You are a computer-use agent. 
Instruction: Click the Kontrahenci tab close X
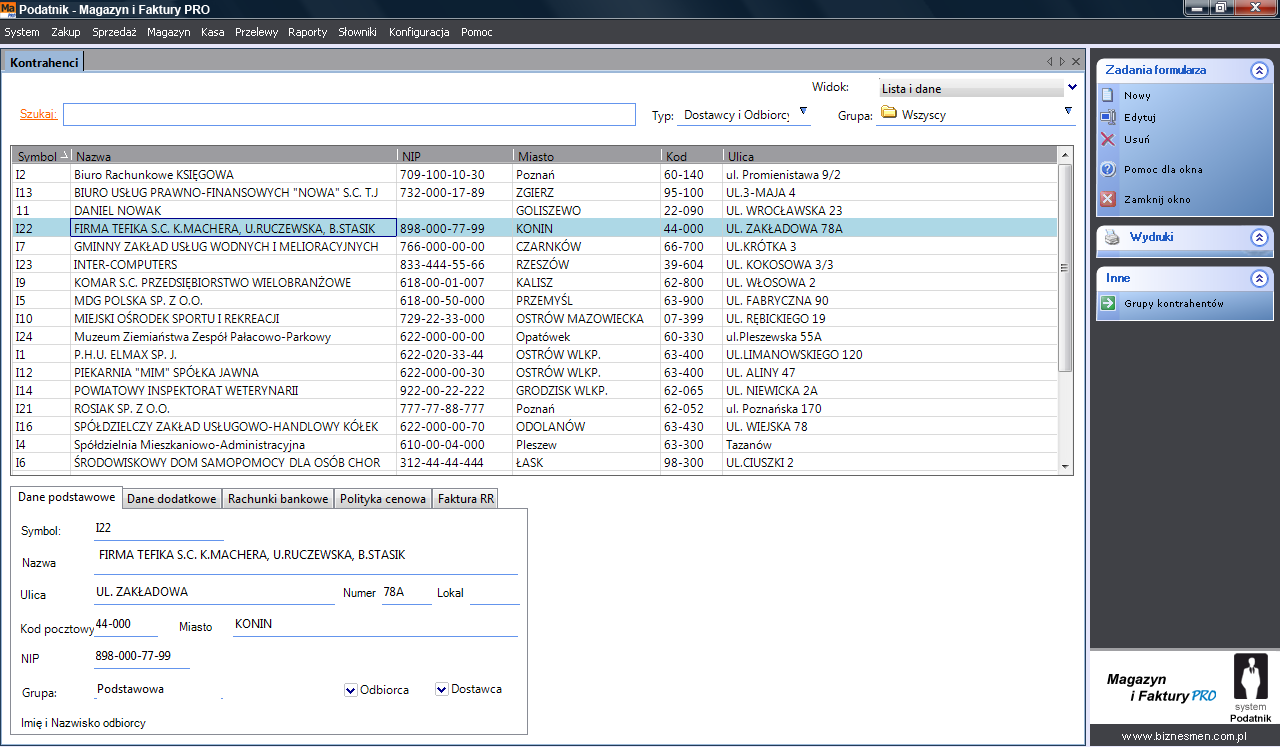point(1076,62)
